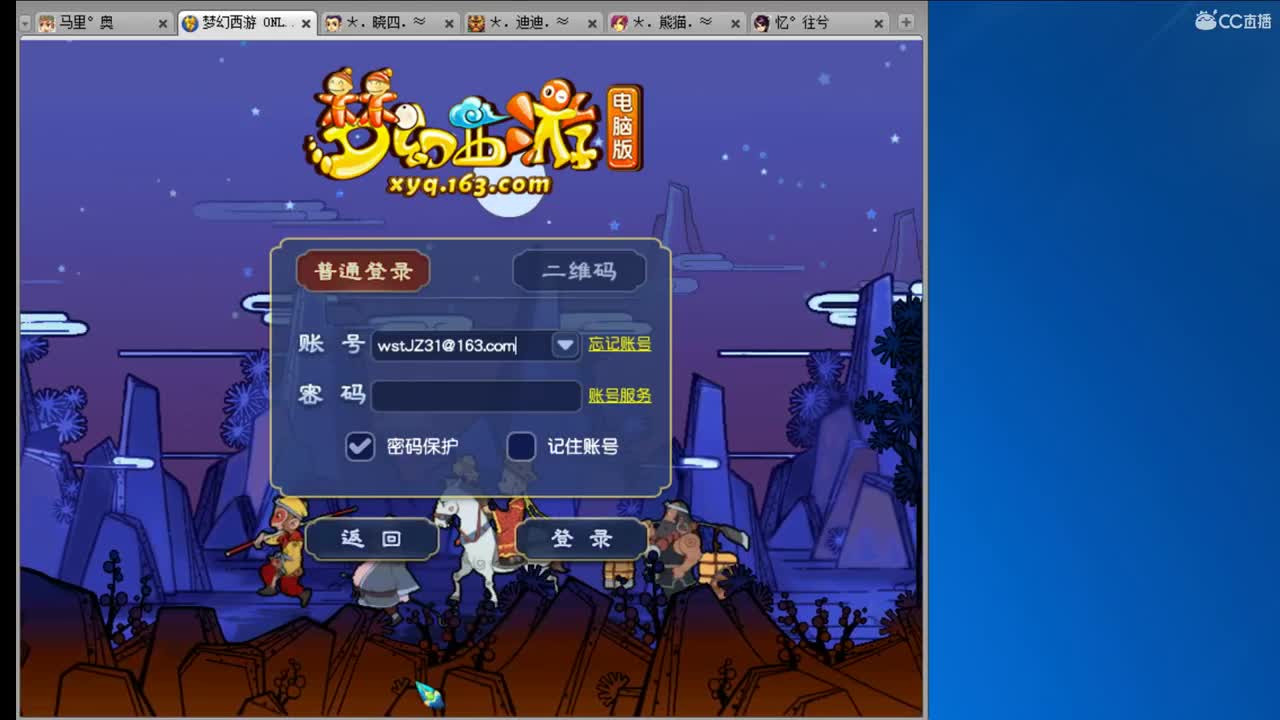Select the 梦幻西游 ONL.. tab
Image resolution: width=1280 pixels, height=720 pixels.
pyautogui.click(x=247, y=22)
